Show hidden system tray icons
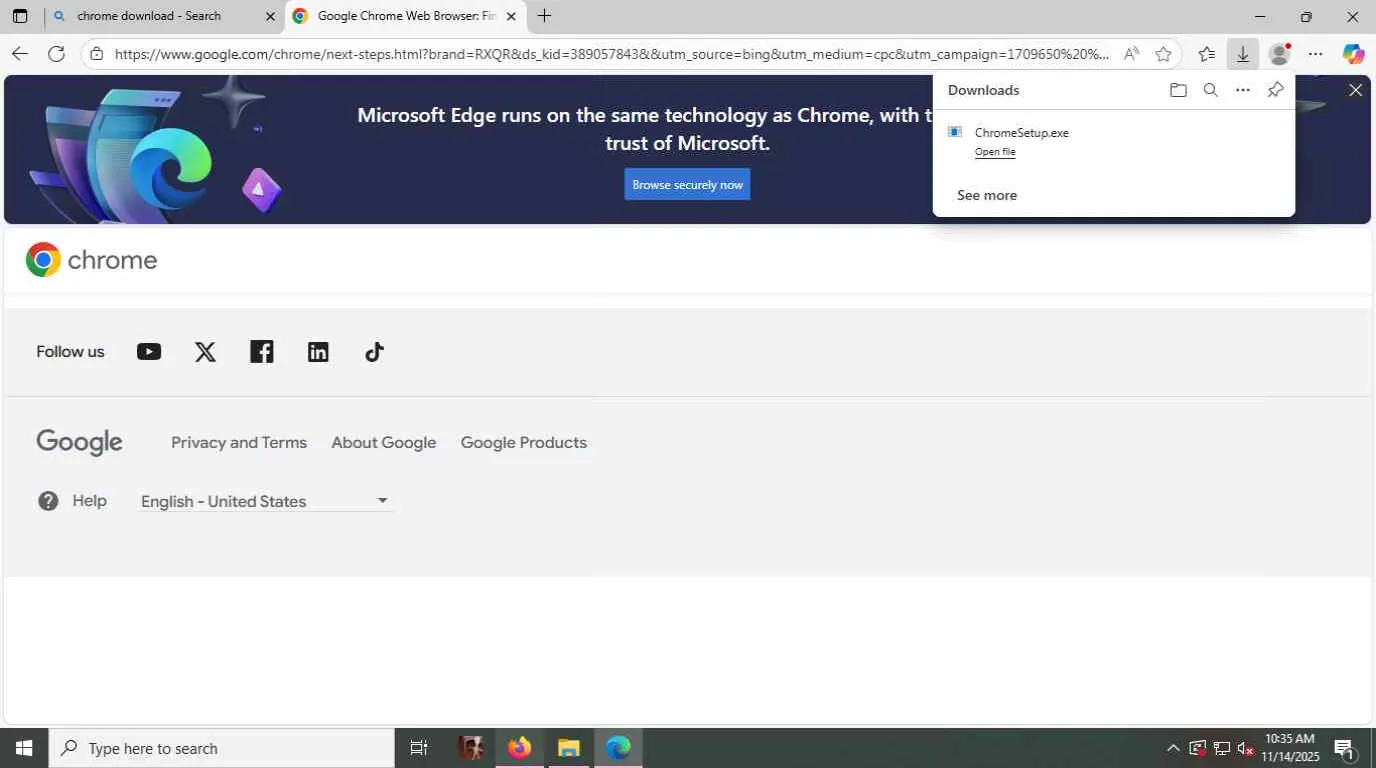The height and width of the screenshot is (768, 1376). (x=1173, y=748)
